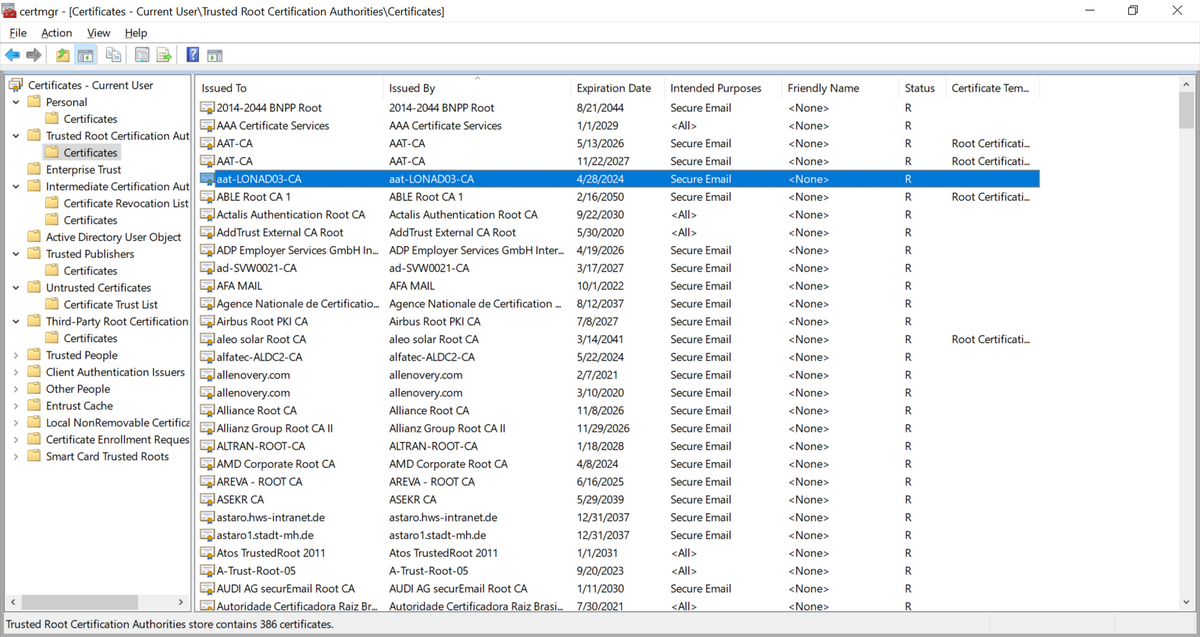Select the AddTrust External CA Root certificate

coord(618,233)
